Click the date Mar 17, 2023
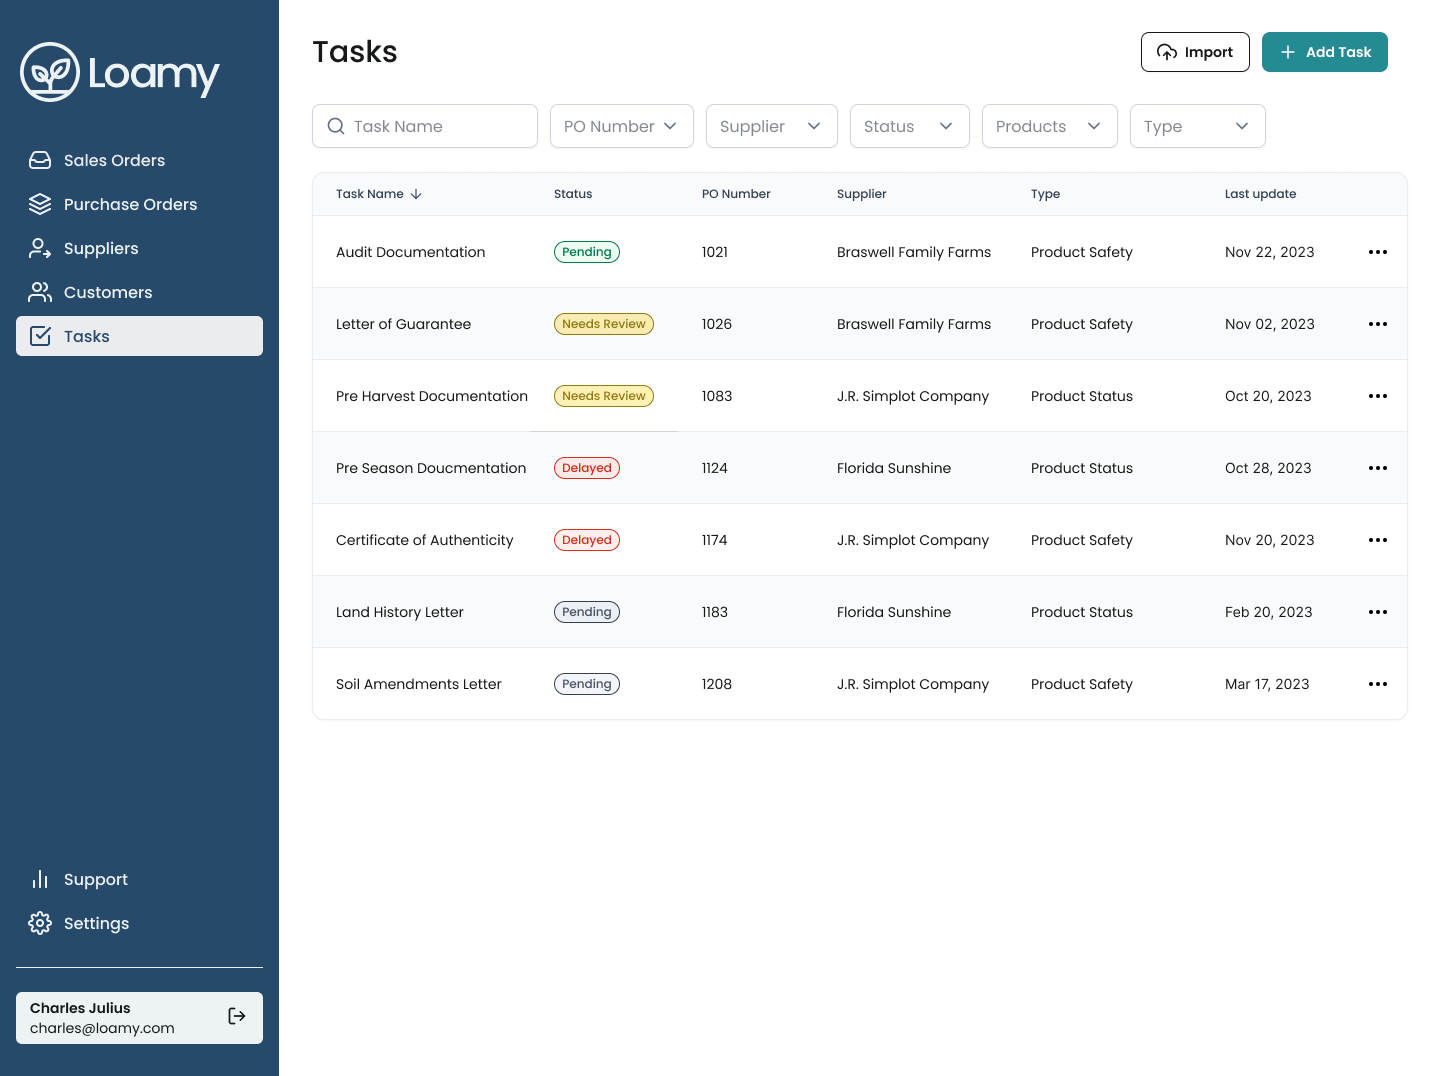Screen dimensions: 1440x1076 pos(1267,684)
